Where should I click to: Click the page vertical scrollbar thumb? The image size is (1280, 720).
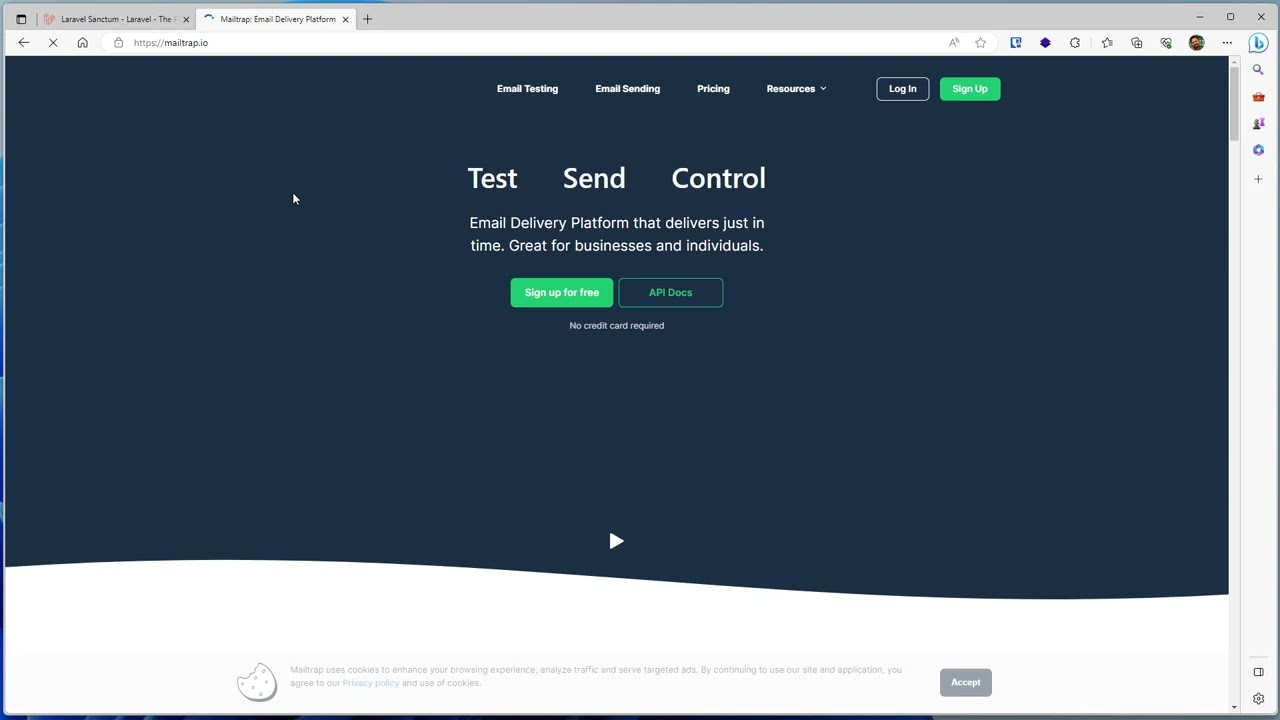click(x=1234, y=104)
